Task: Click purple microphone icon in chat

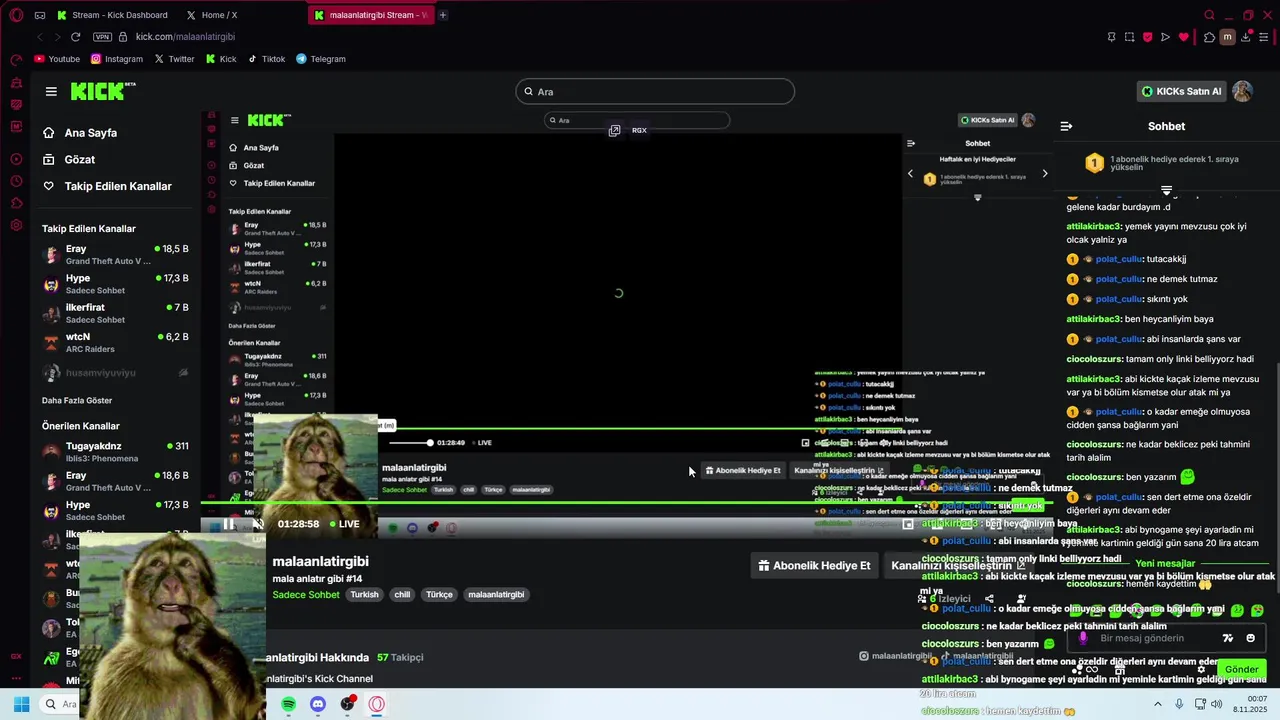Action: 1082,638
